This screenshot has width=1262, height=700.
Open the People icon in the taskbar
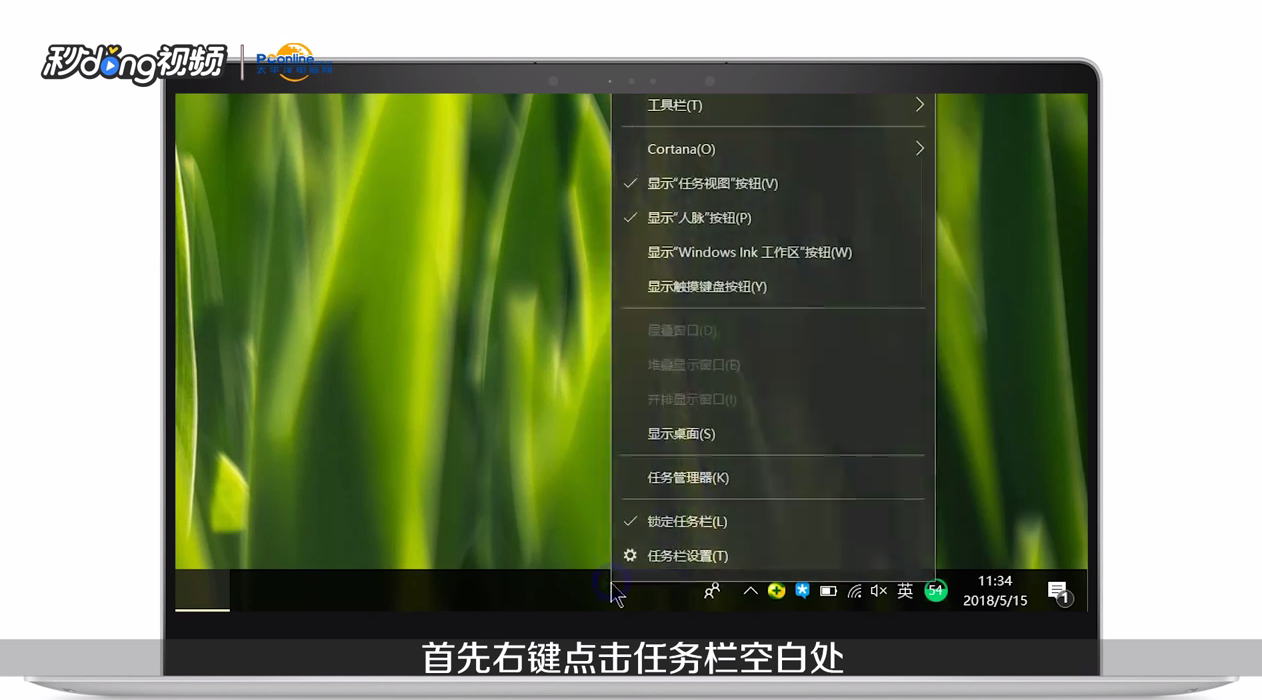712,591
